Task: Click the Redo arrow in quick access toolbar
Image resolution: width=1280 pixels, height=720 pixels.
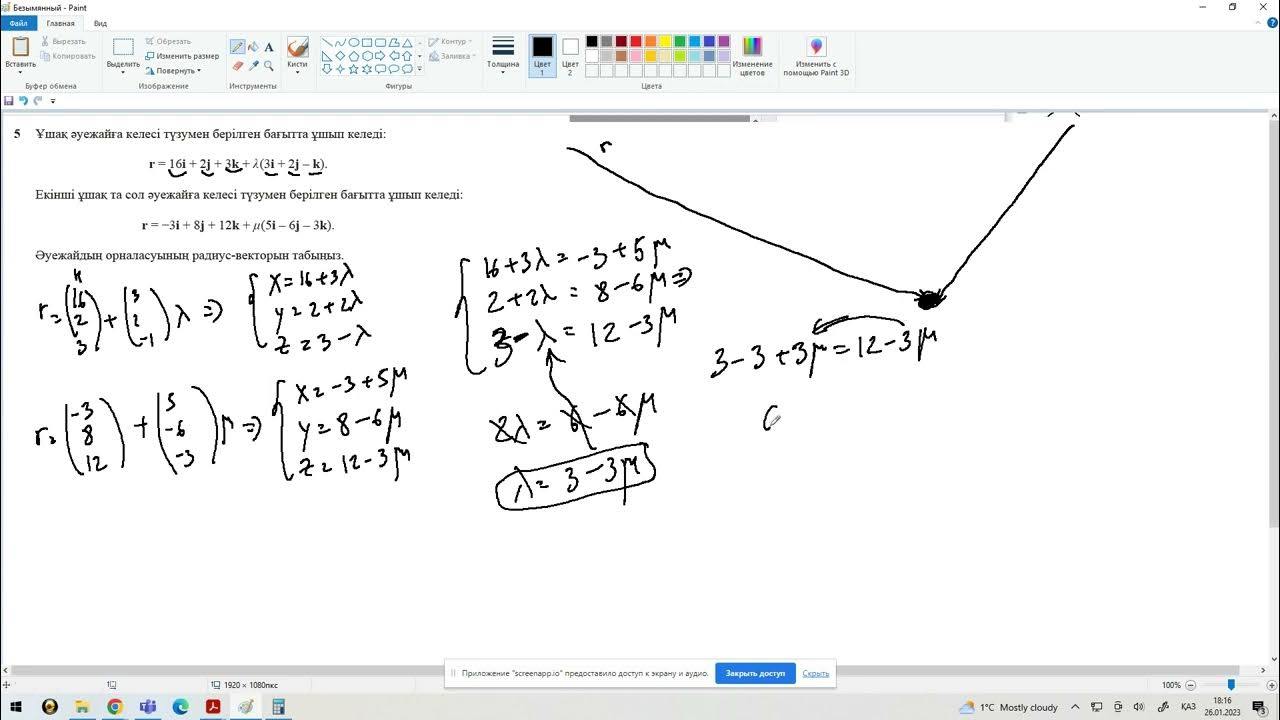Action: click(38, 101)
